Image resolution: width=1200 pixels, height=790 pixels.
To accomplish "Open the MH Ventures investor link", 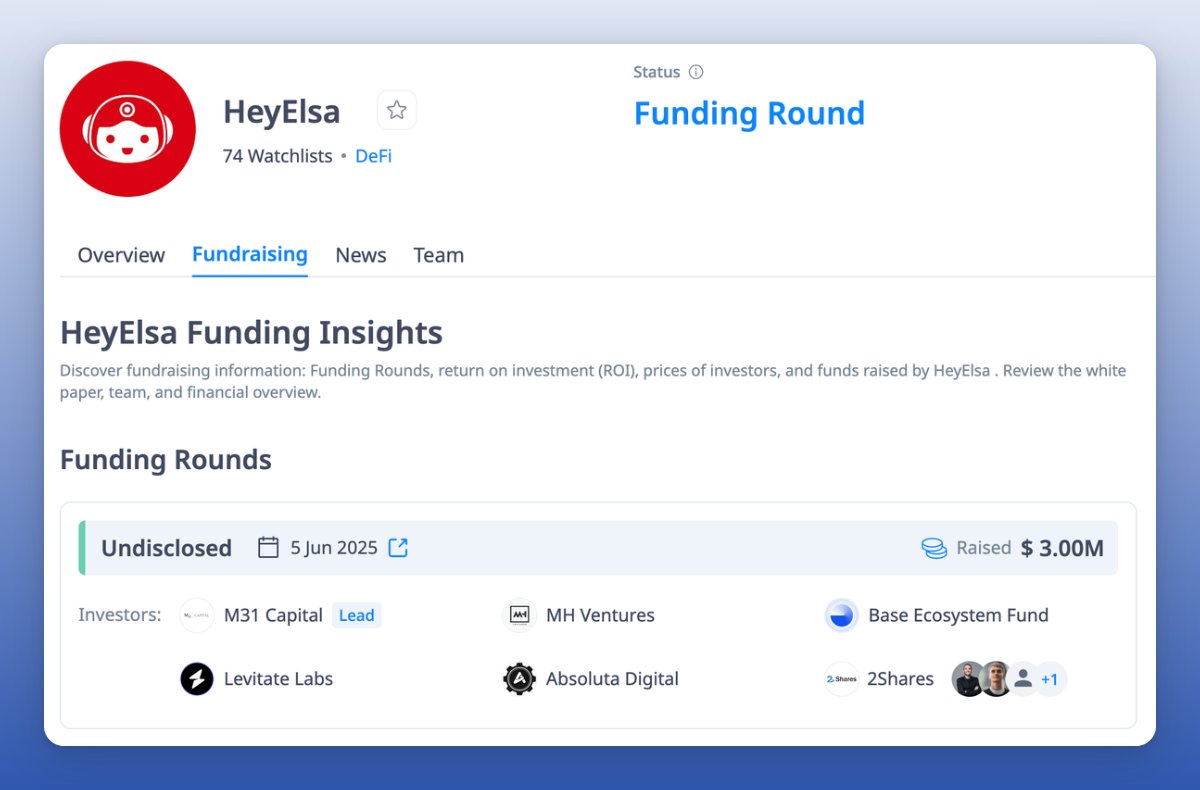I will pyautogui.click(x=600, y=615).
